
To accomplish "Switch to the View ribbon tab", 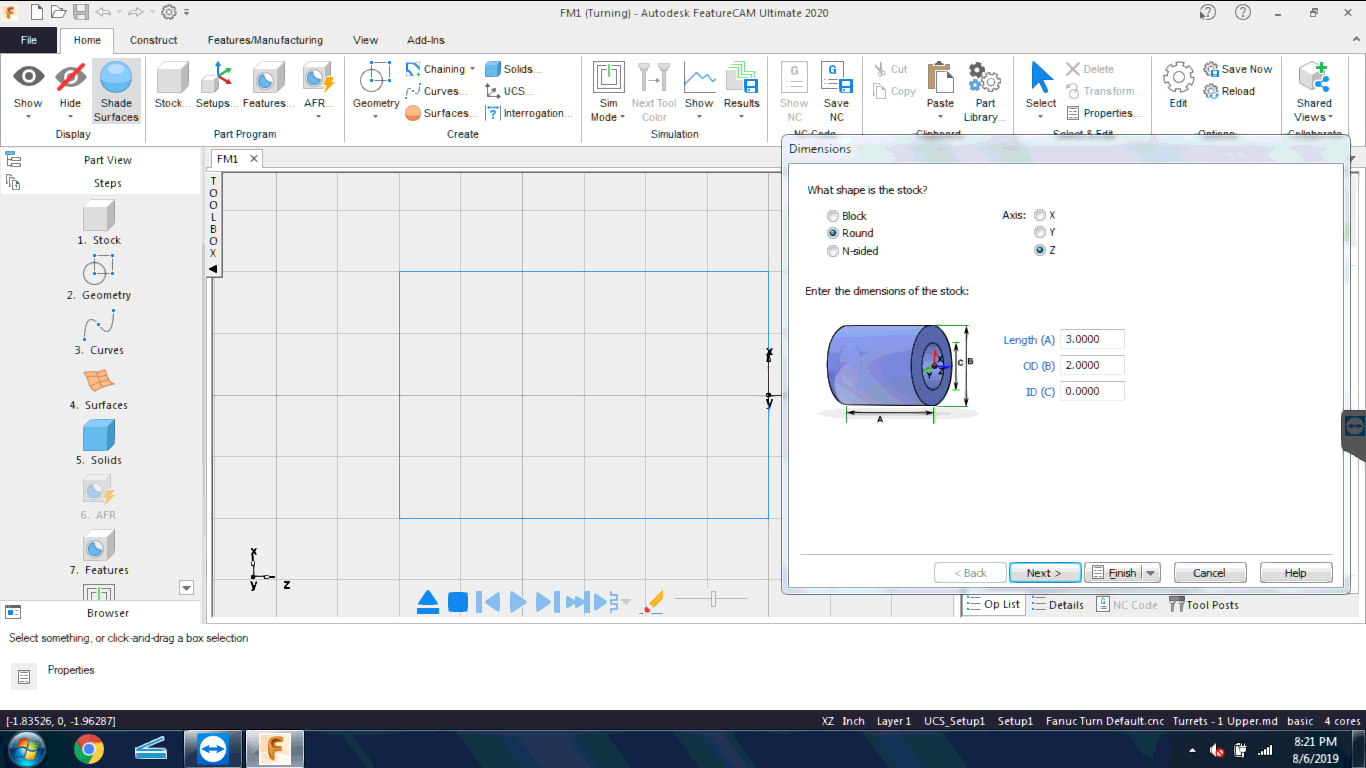I will tap(365, 40).
